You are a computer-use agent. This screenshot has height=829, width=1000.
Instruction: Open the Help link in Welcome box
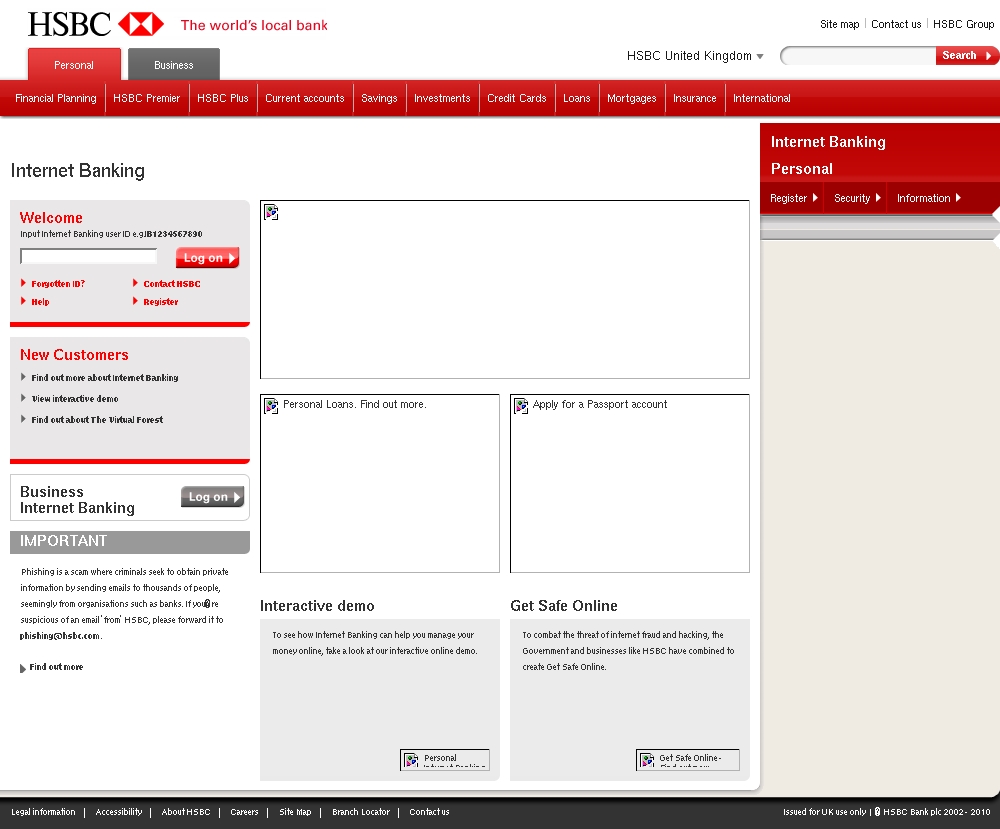tap(40, 302)
